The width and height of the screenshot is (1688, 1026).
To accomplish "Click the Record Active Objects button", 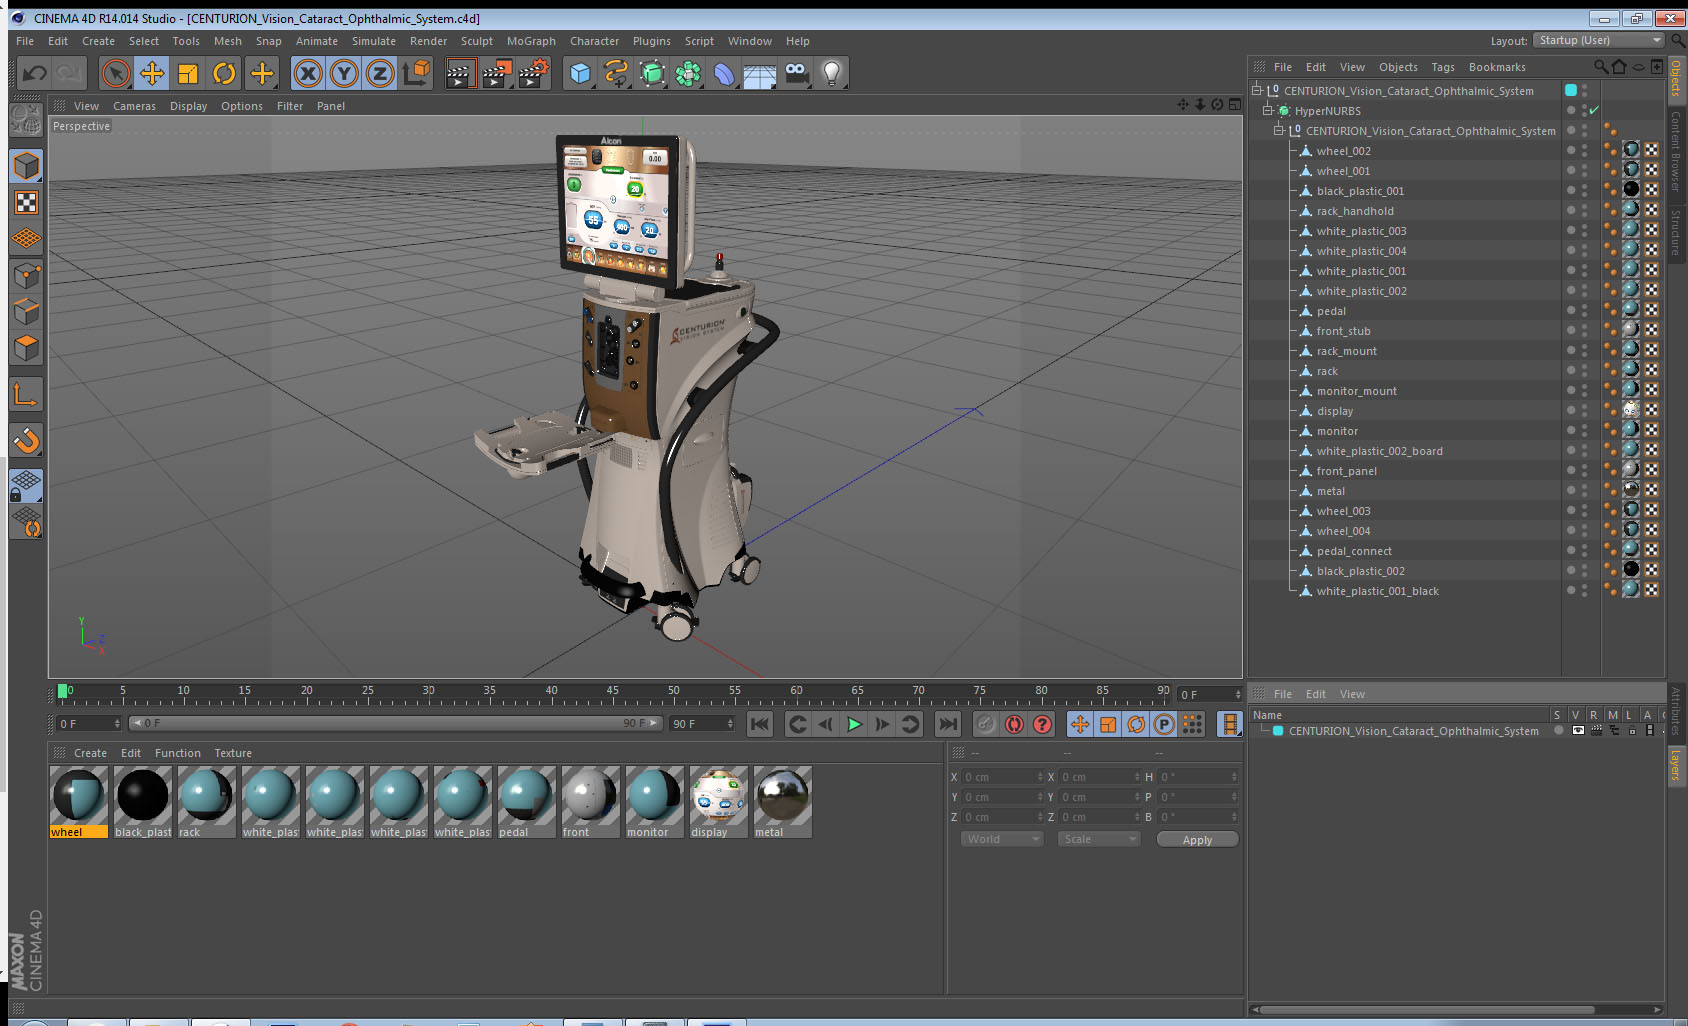I will point(986,724).
